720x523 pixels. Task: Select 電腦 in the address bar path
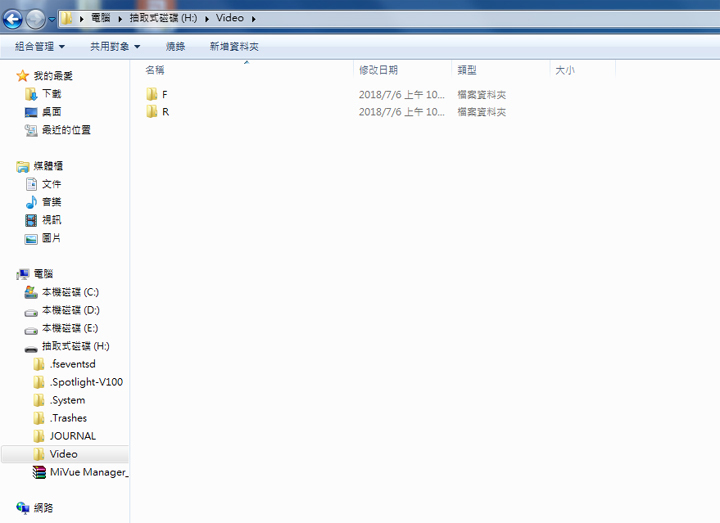click(x=101, y=18)
